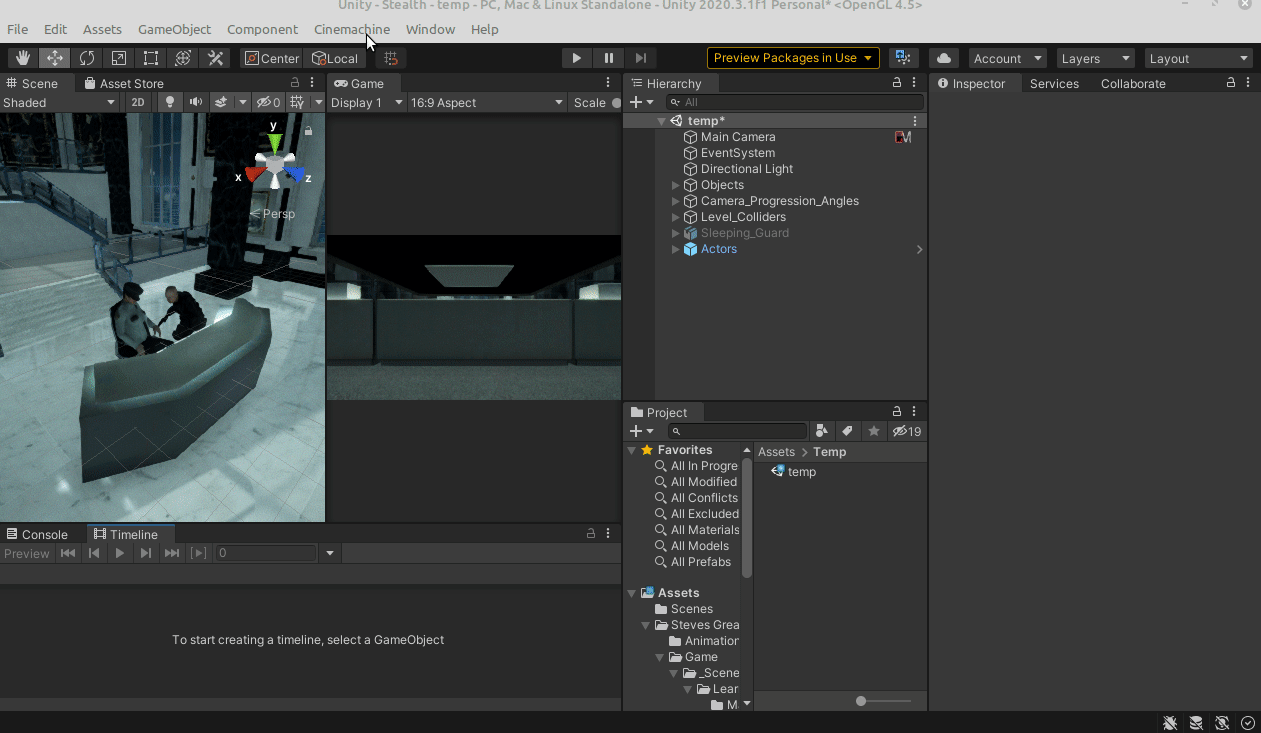This screenshot has height=733, width=1261.
Task: Toggle Center pivot mode button
Action: pyautogui.click(x=271, y=58)
